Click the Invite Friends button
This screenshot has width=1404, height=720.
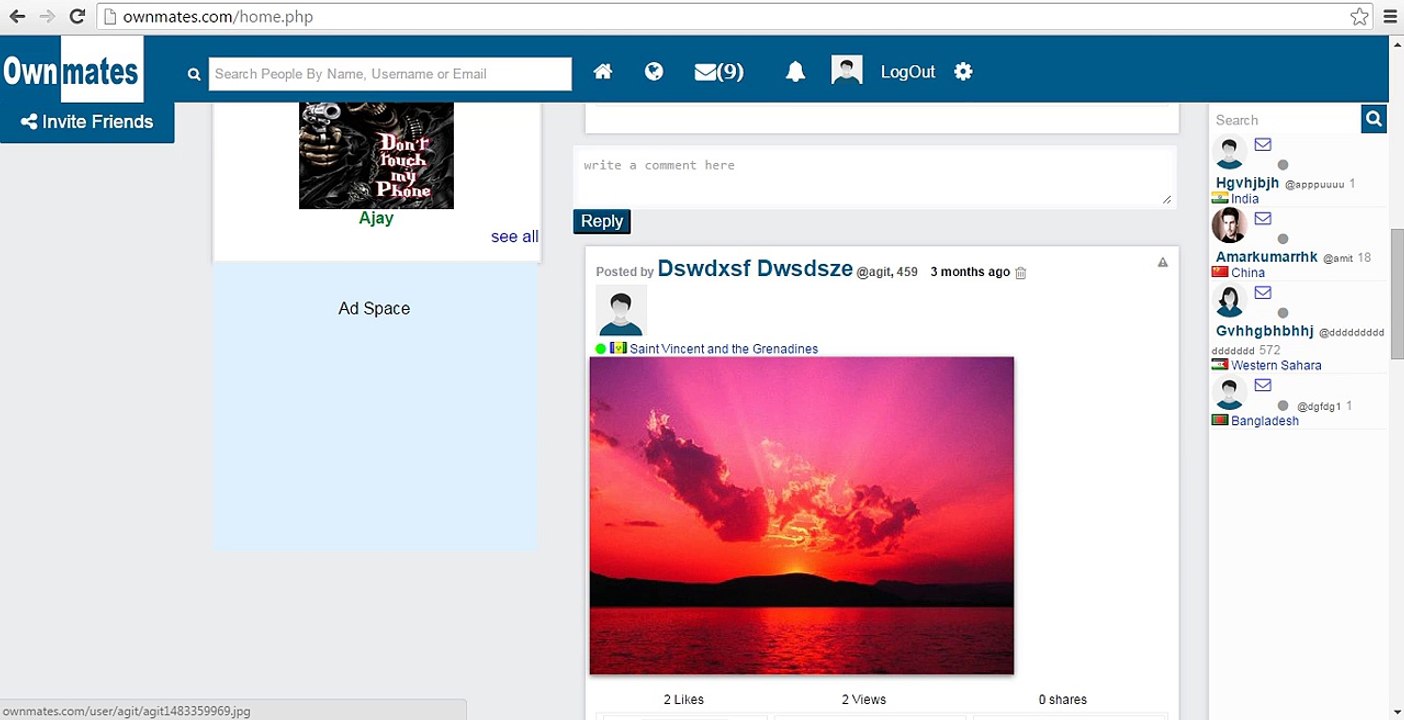coord(87,122)
